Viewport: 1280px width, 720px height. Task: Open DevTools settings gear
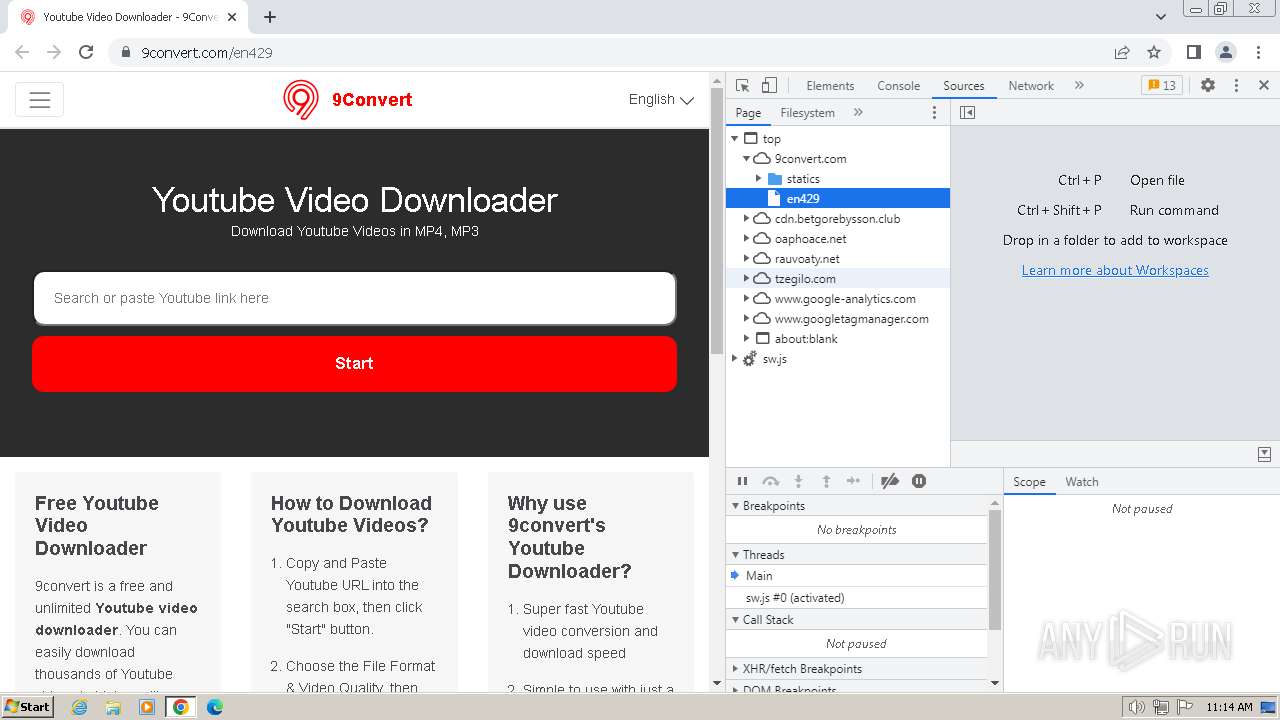coord(1208,86)
